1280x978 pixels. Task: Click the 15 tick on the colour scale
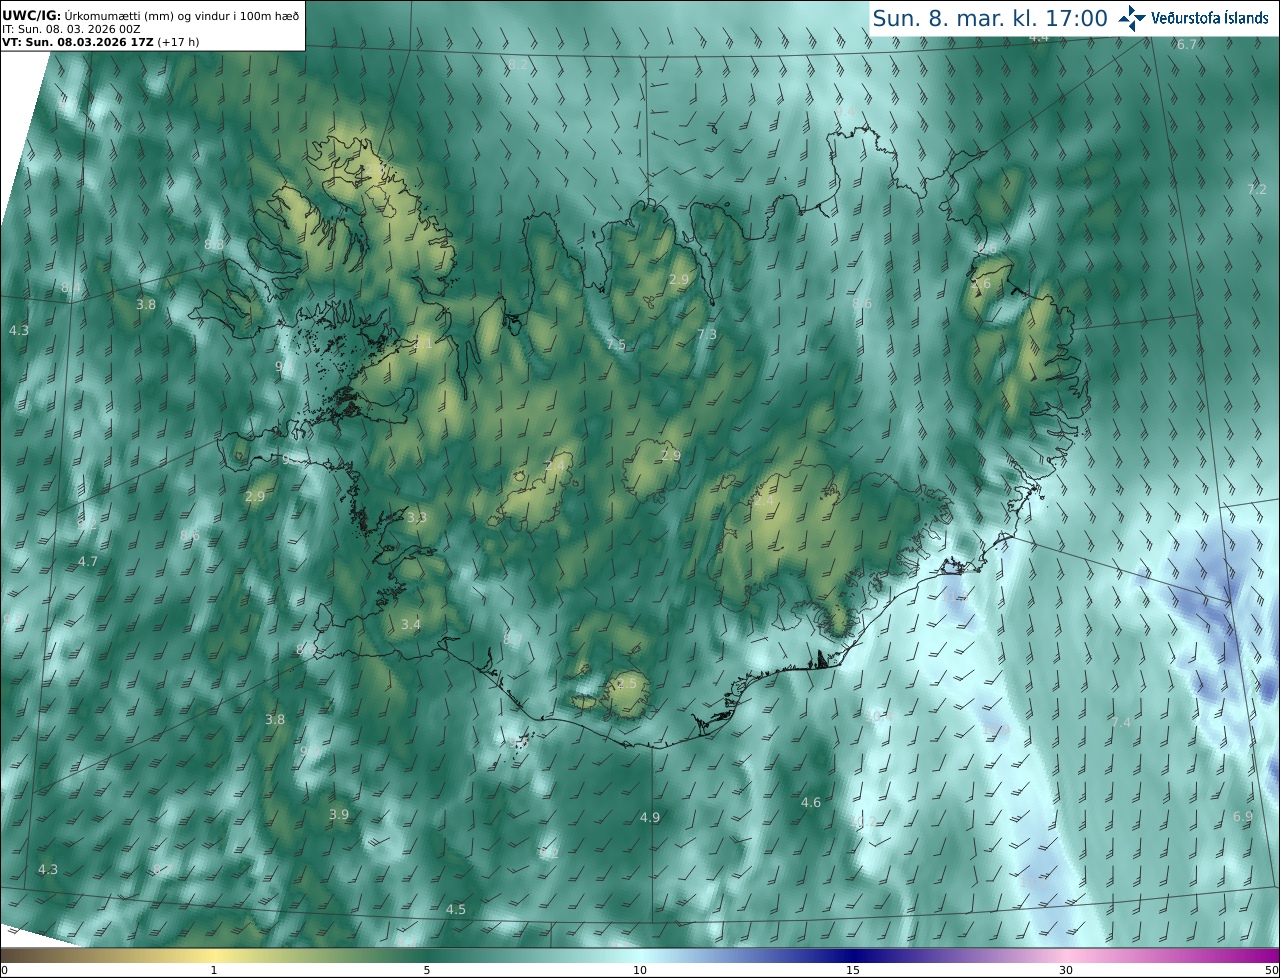click(x=853, y=971)
